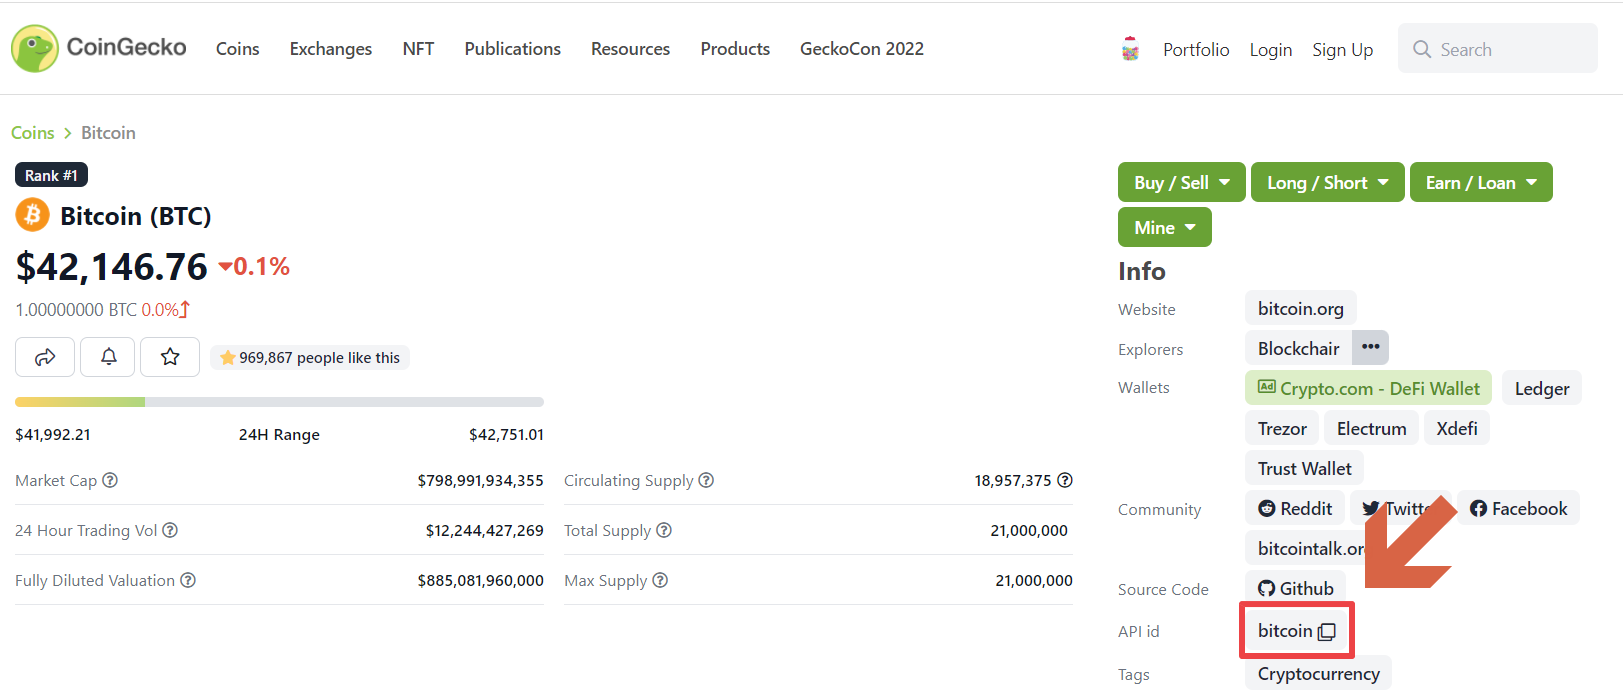Go to GeckoCon 2022 page
Viewport: 1623px width, 695px height.
point(862,49)
